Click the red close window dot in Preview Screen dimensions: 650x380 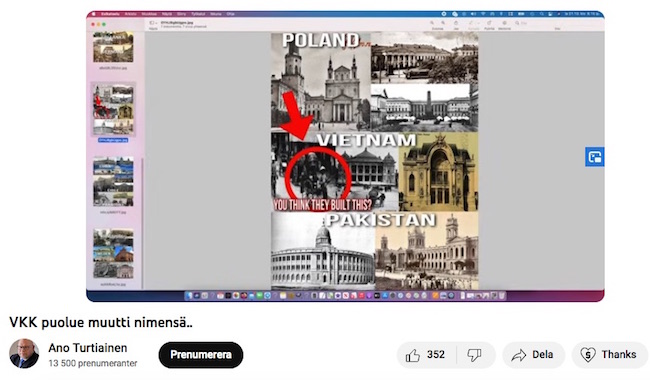pos(93,24)
